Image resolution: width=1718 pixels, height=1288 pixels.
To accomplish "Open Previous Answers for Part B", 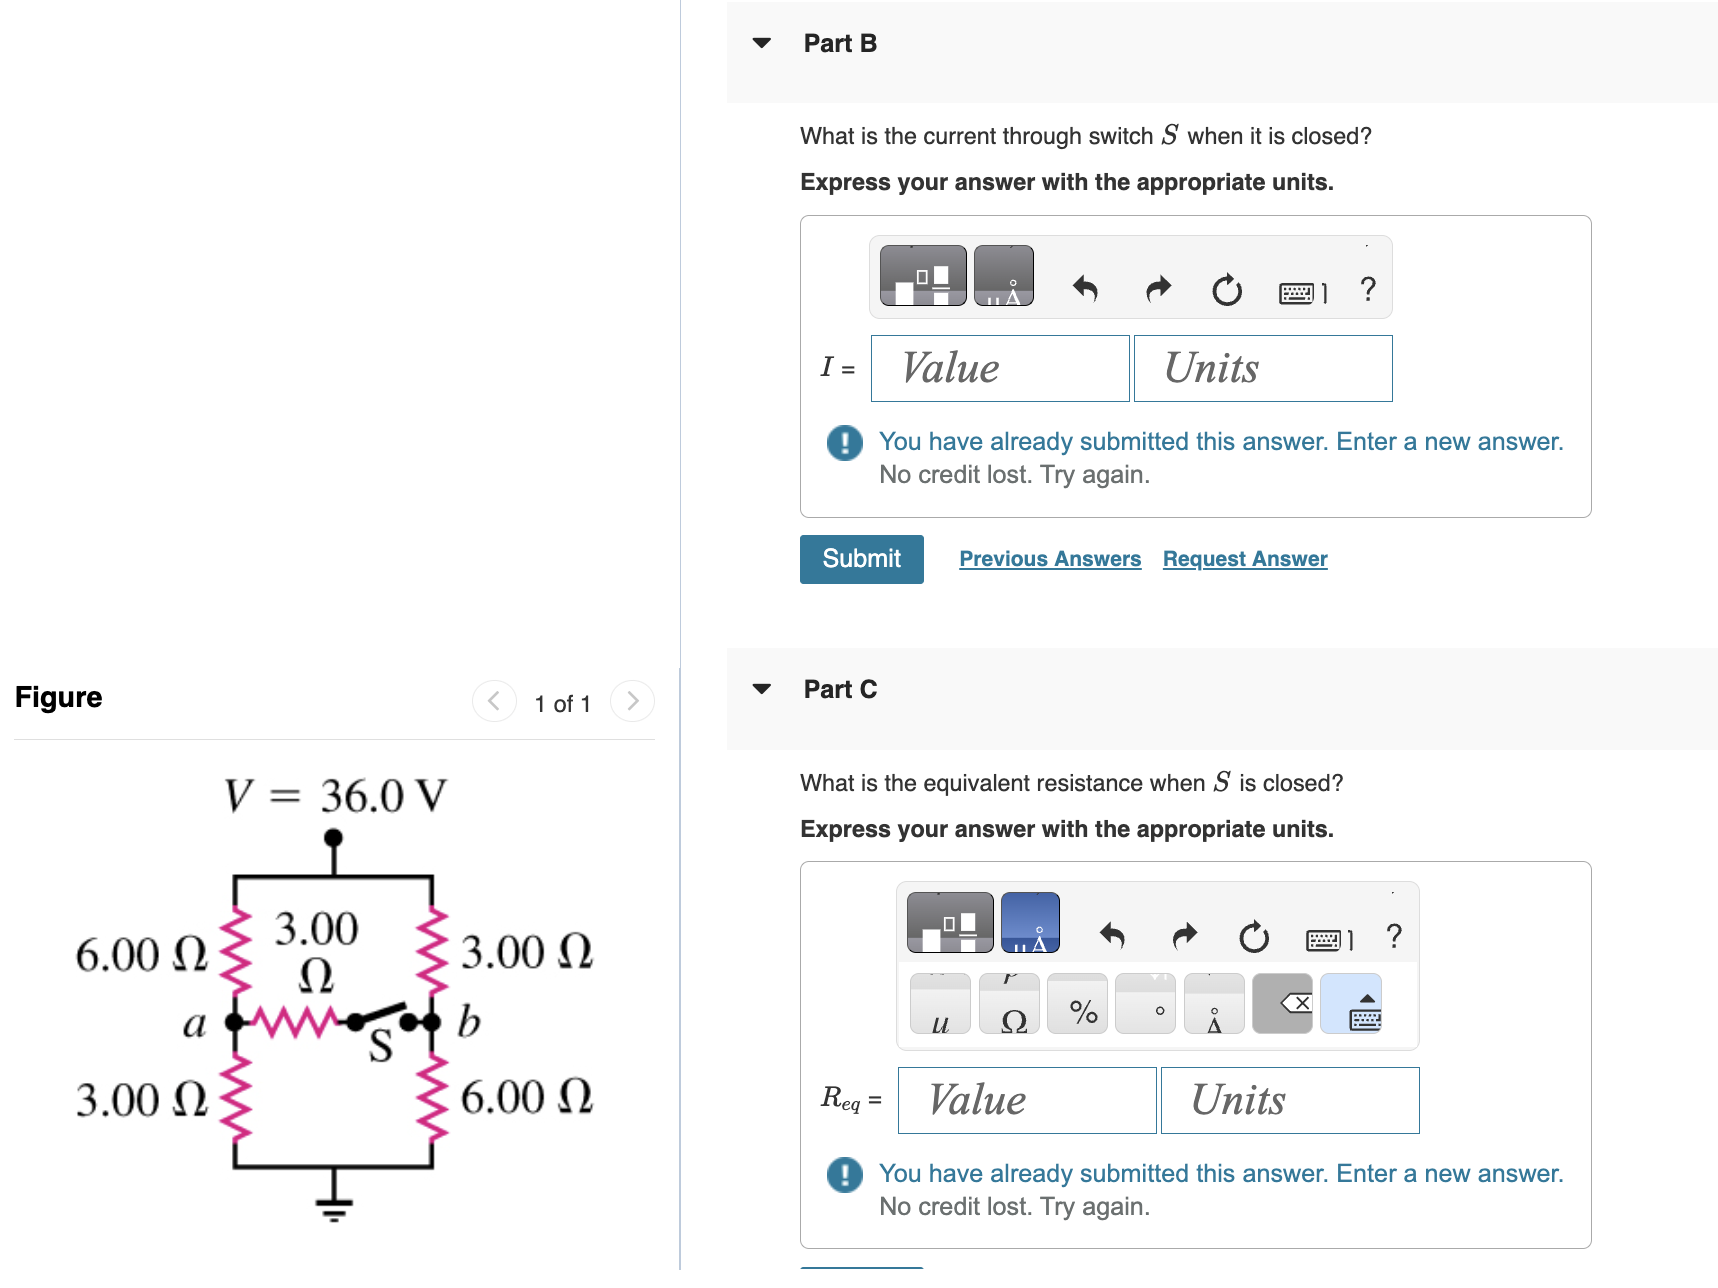I will pos(1049,558).
